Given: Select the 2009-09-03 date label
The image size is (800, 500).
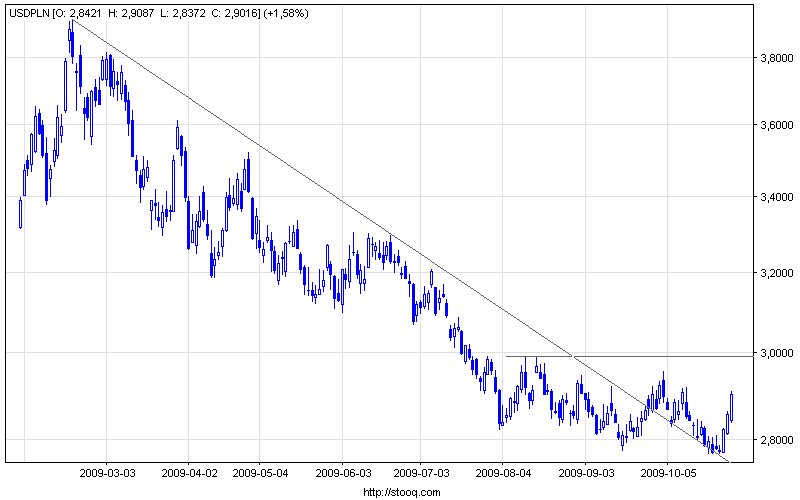Looking at the screenshot, I should 587,473.
